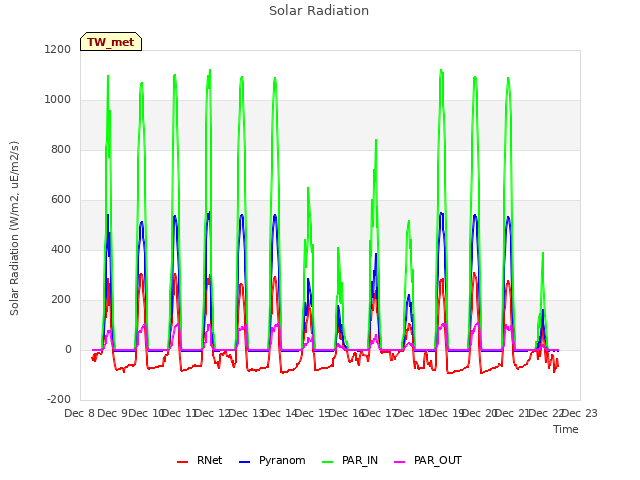Image resolution: width=640 pixels, height=480 pixels.
Task: Click the PAR_IN legend entry
Action: pos(350,460)
